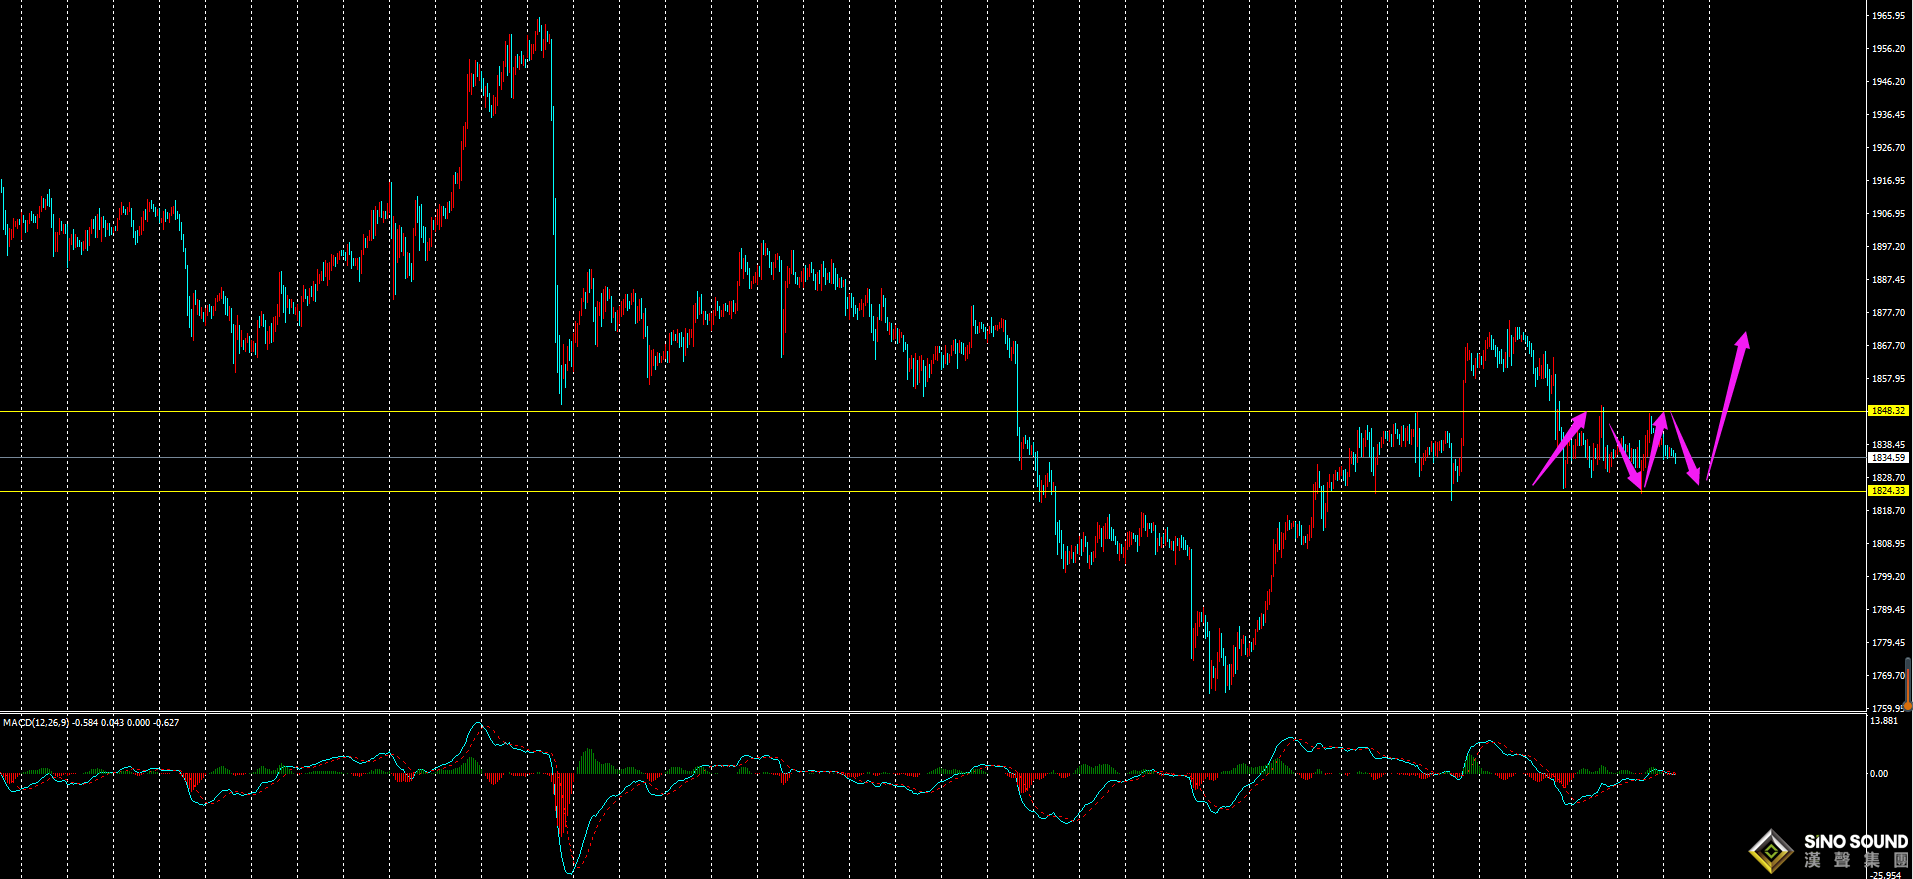1913x879 pixels.
Task: Click the chart's highest price peak
Action: 541,22
